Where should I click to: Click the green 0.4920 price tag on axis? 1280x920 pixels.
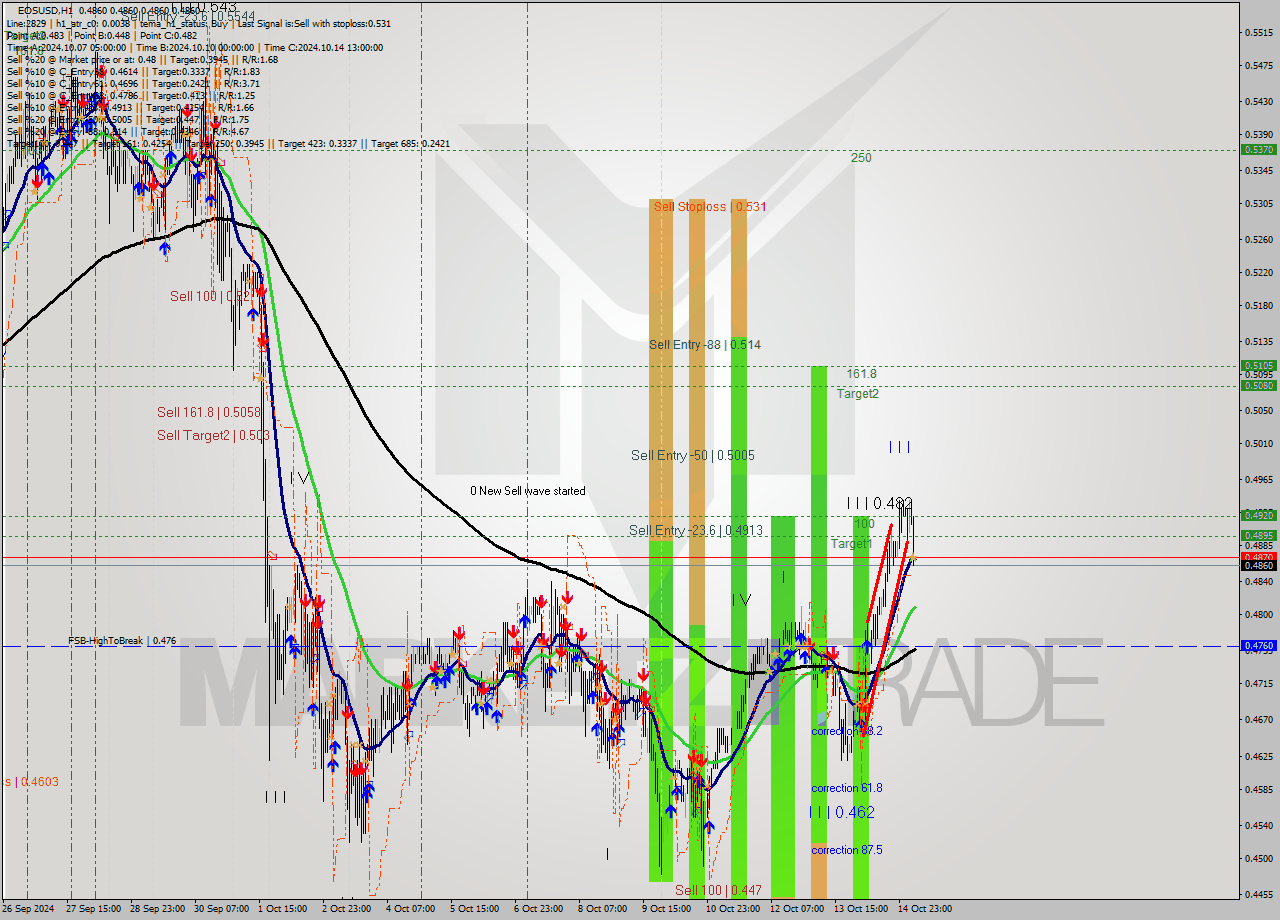(1257, 516)
